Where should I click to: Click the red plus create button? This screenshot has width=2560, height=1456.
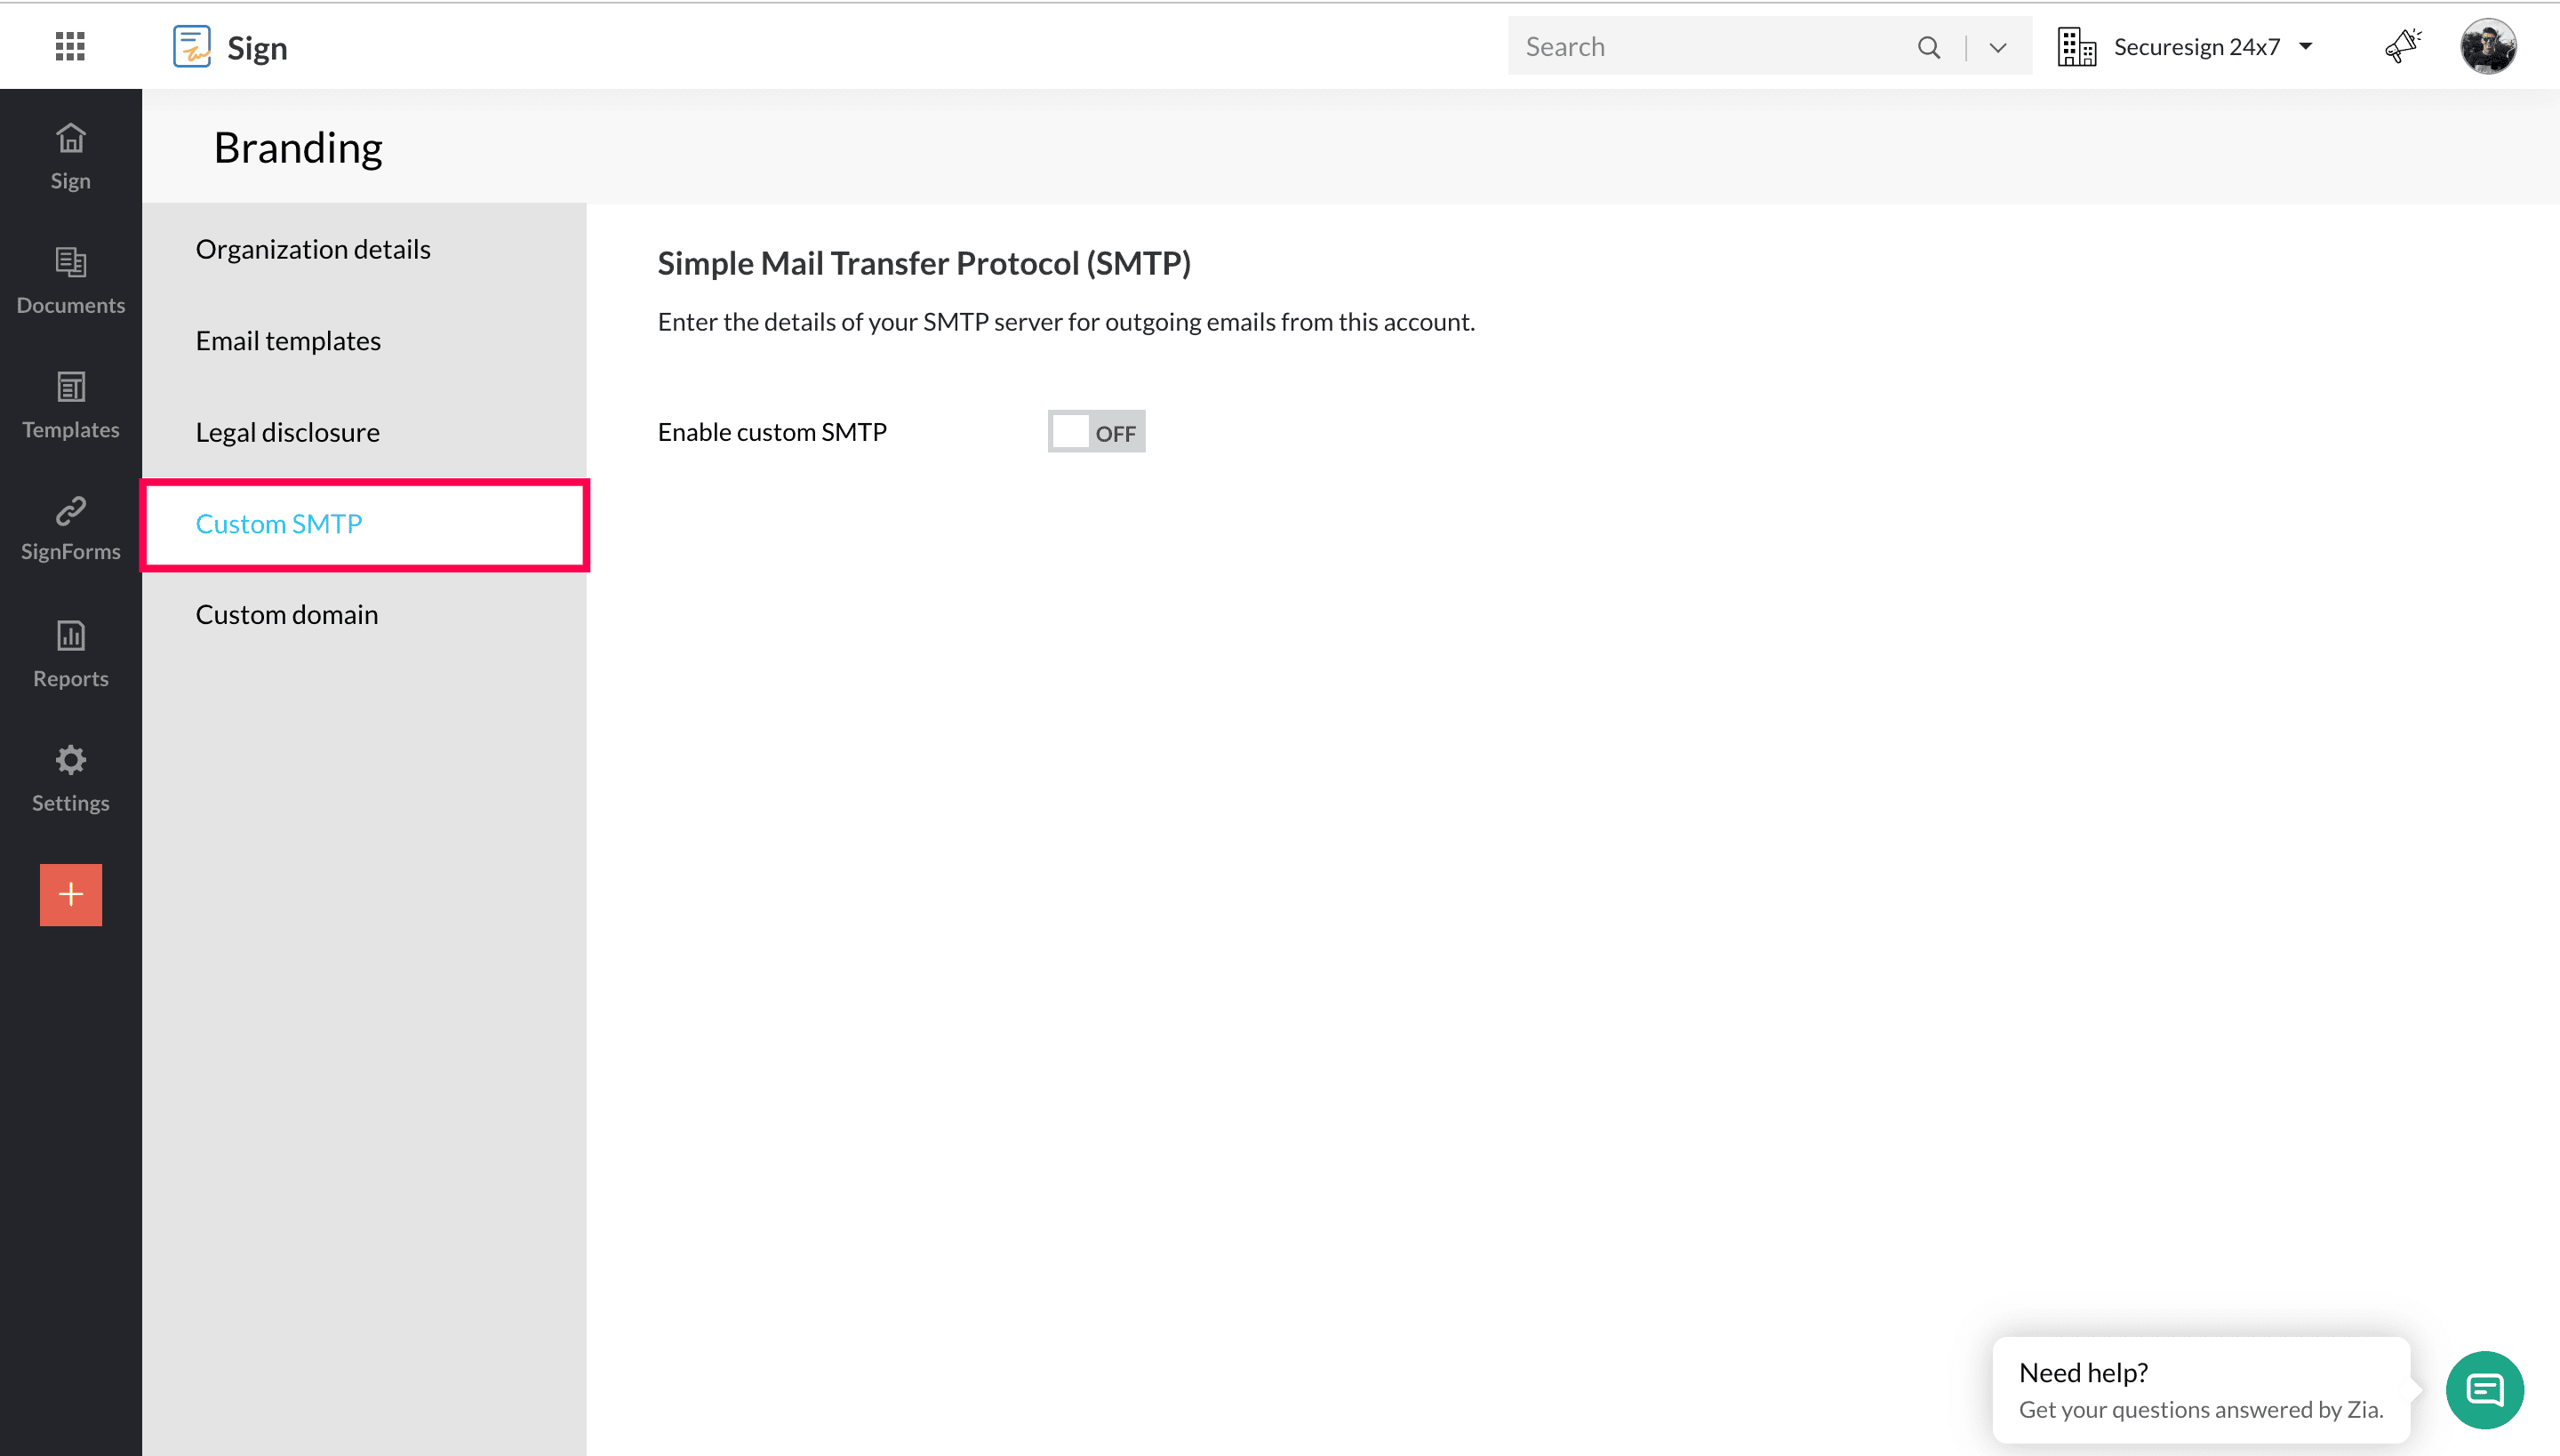(70, 894)
